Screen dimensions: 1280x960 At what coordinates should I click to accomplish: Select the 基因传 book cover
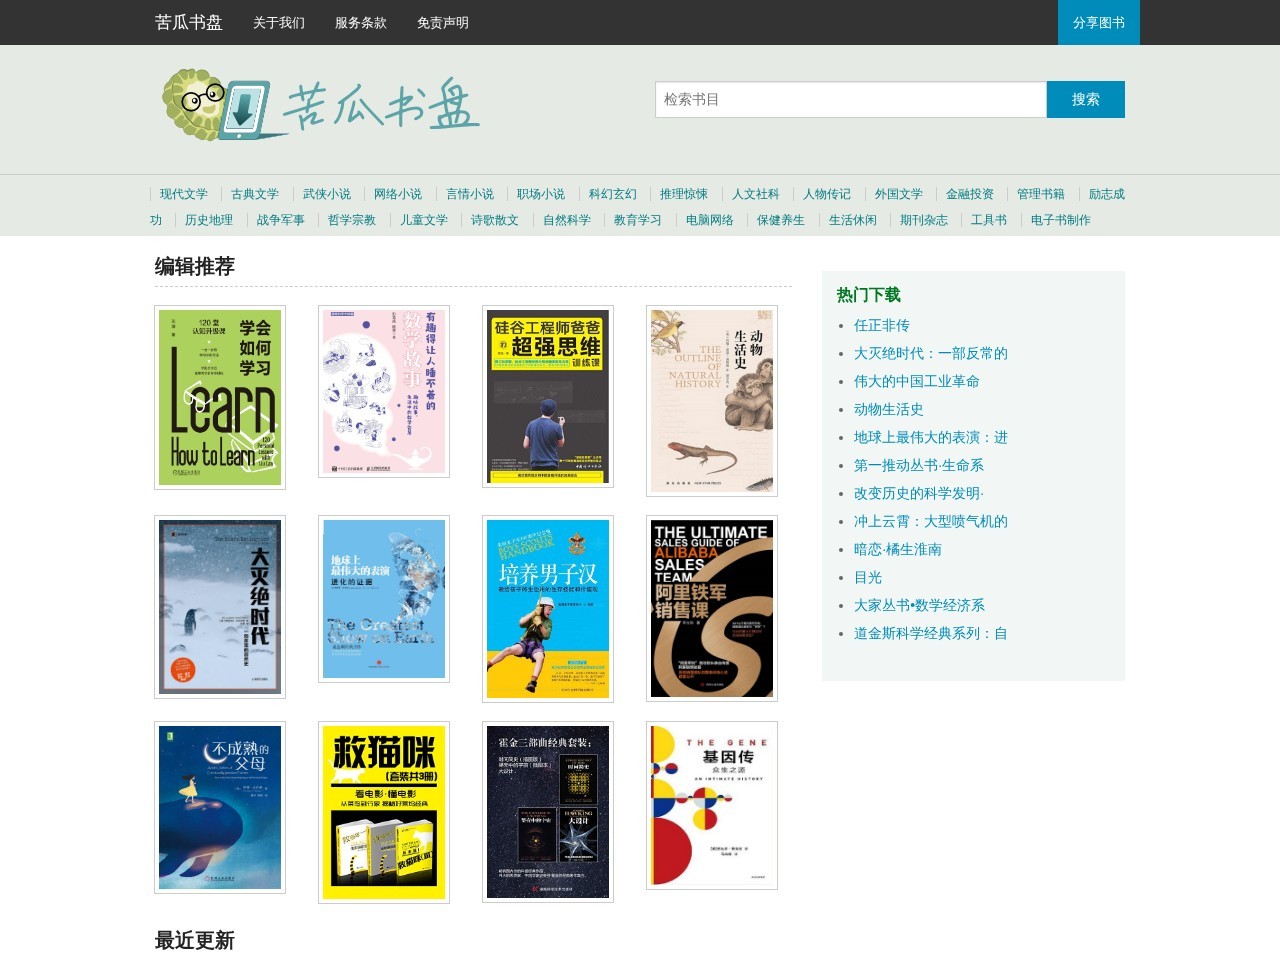[x=712, y=805]
